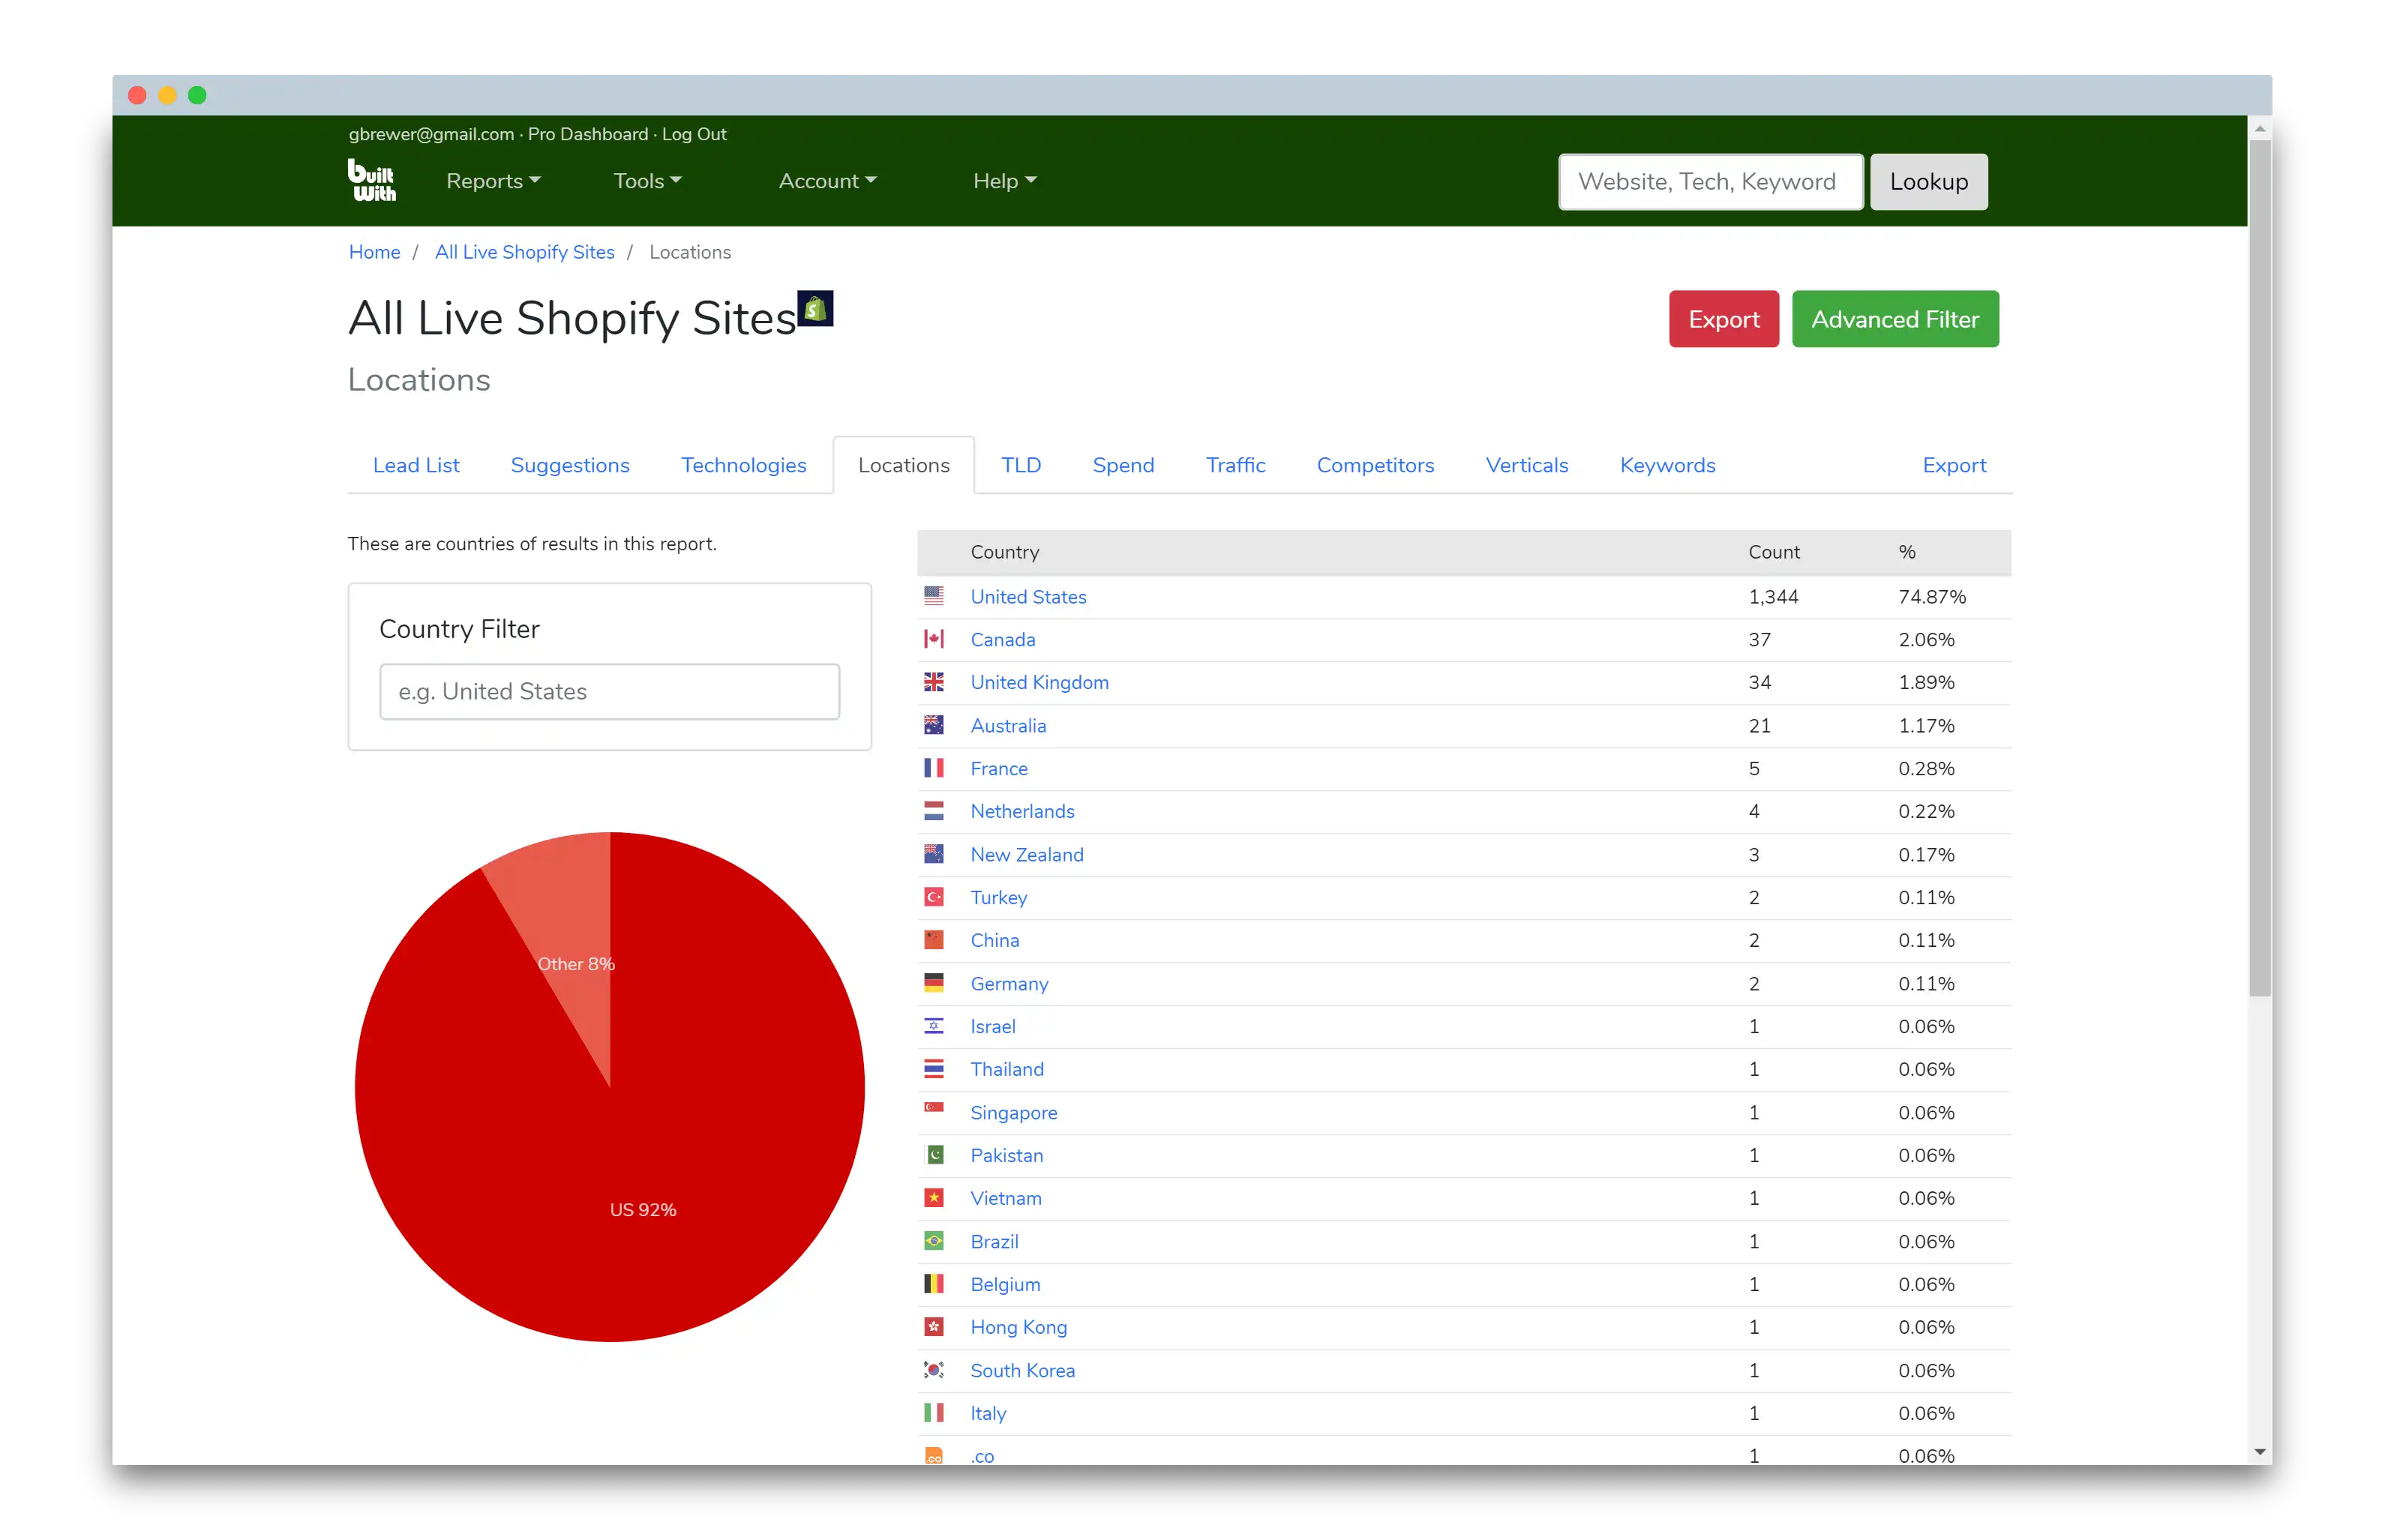
Task: Click the Hong Kong flag icon
Action: coord(933,1327)
